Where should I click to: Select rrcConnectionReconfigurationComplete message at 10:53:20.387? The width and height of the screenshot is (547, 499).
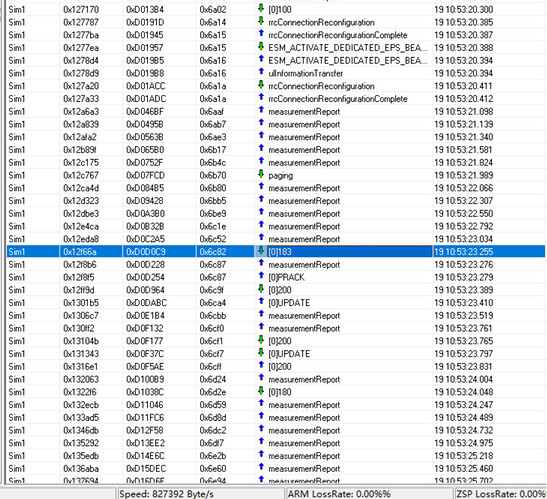(x=338, y=35)
